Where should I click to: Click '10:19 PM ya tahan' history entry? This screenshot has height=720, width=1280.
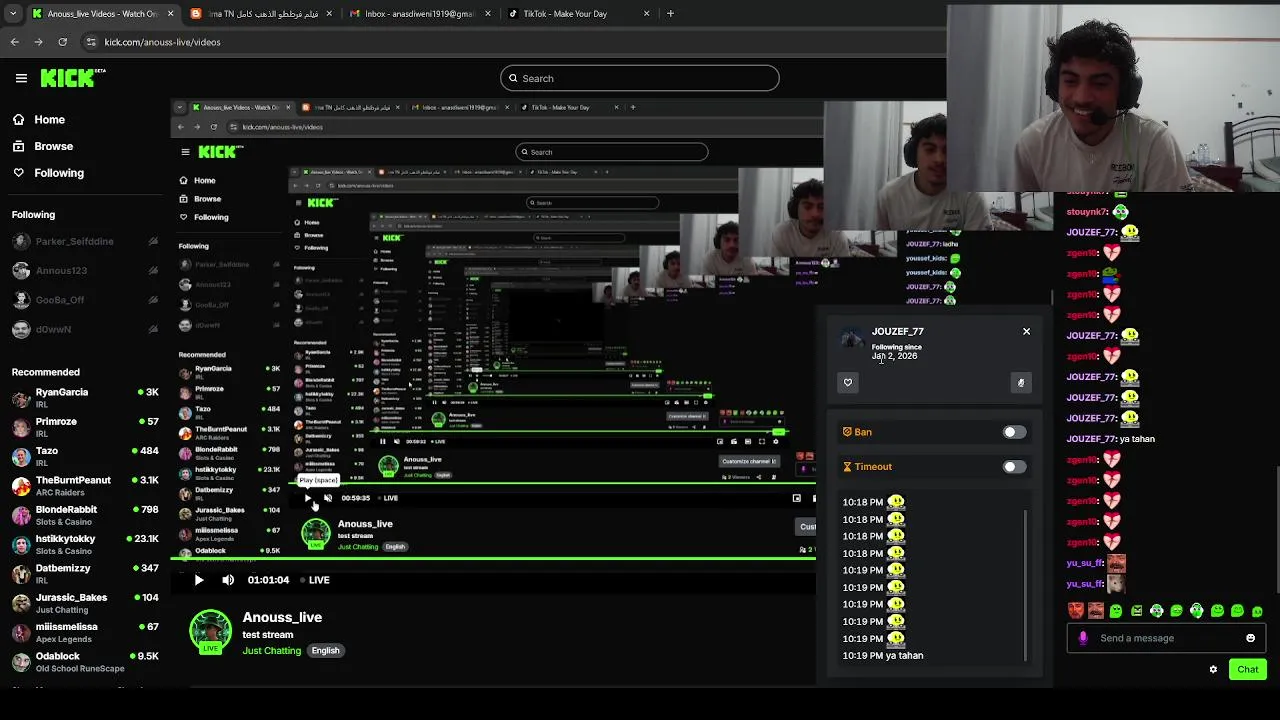tap(883, 656)
